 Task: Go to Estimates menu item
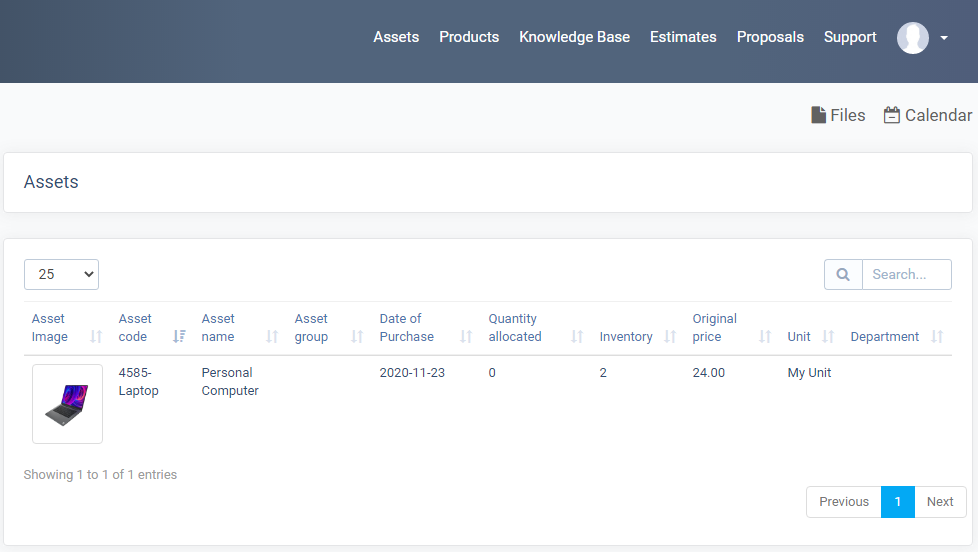683,37
